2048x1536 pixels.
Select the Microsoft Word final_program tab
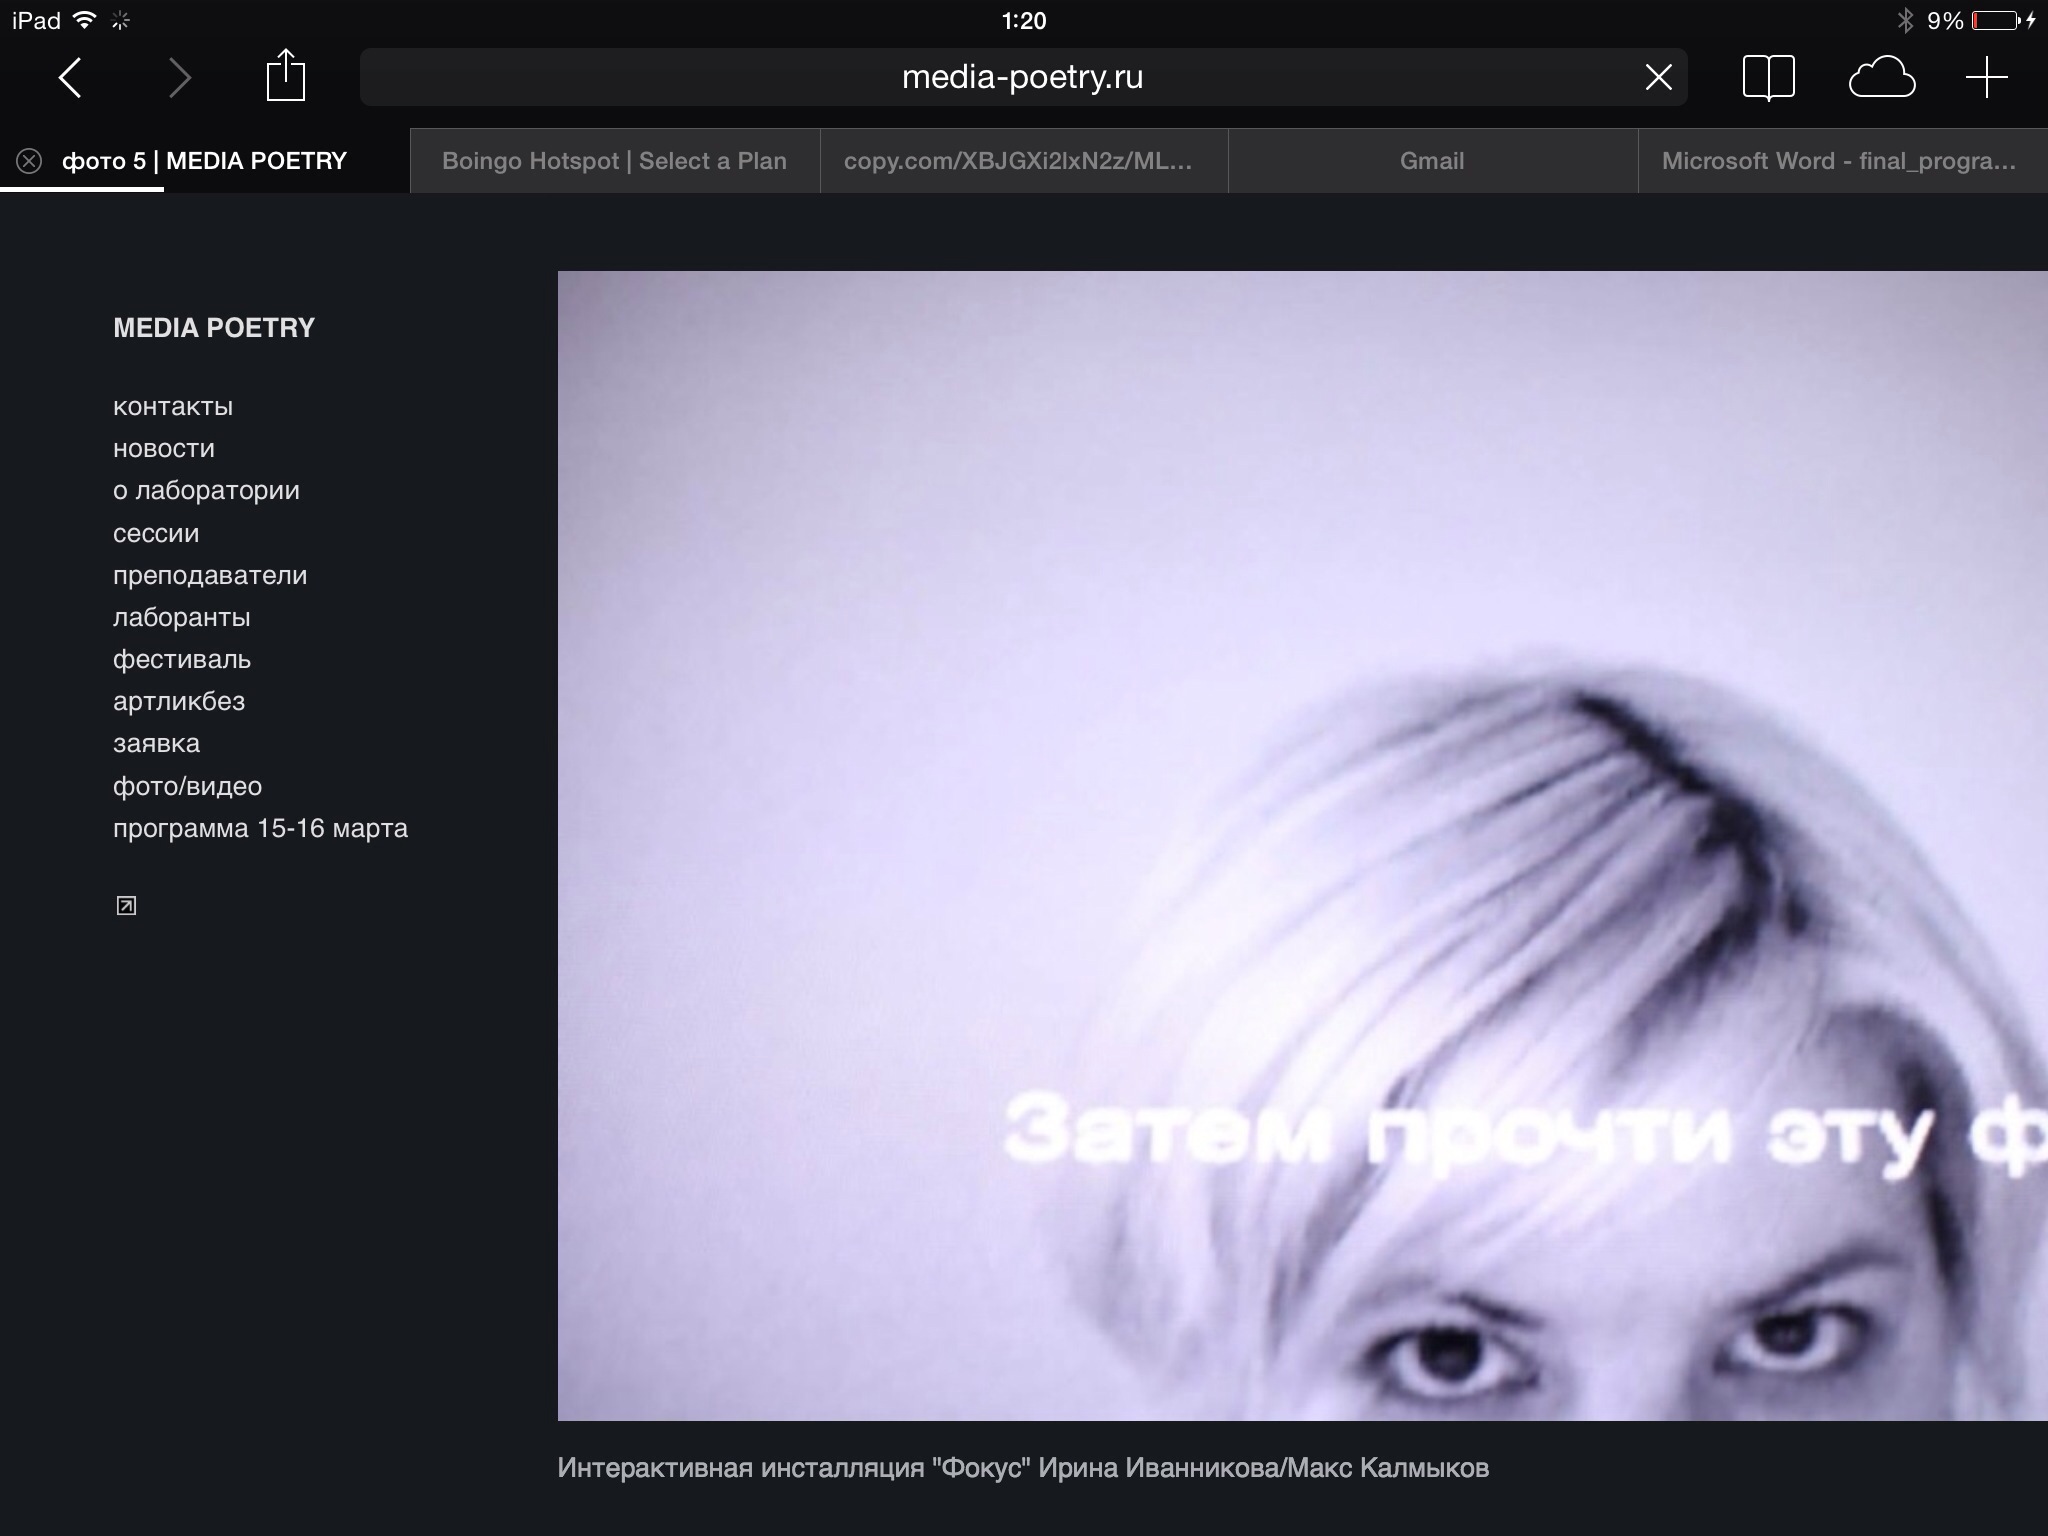pos(1838,161)
